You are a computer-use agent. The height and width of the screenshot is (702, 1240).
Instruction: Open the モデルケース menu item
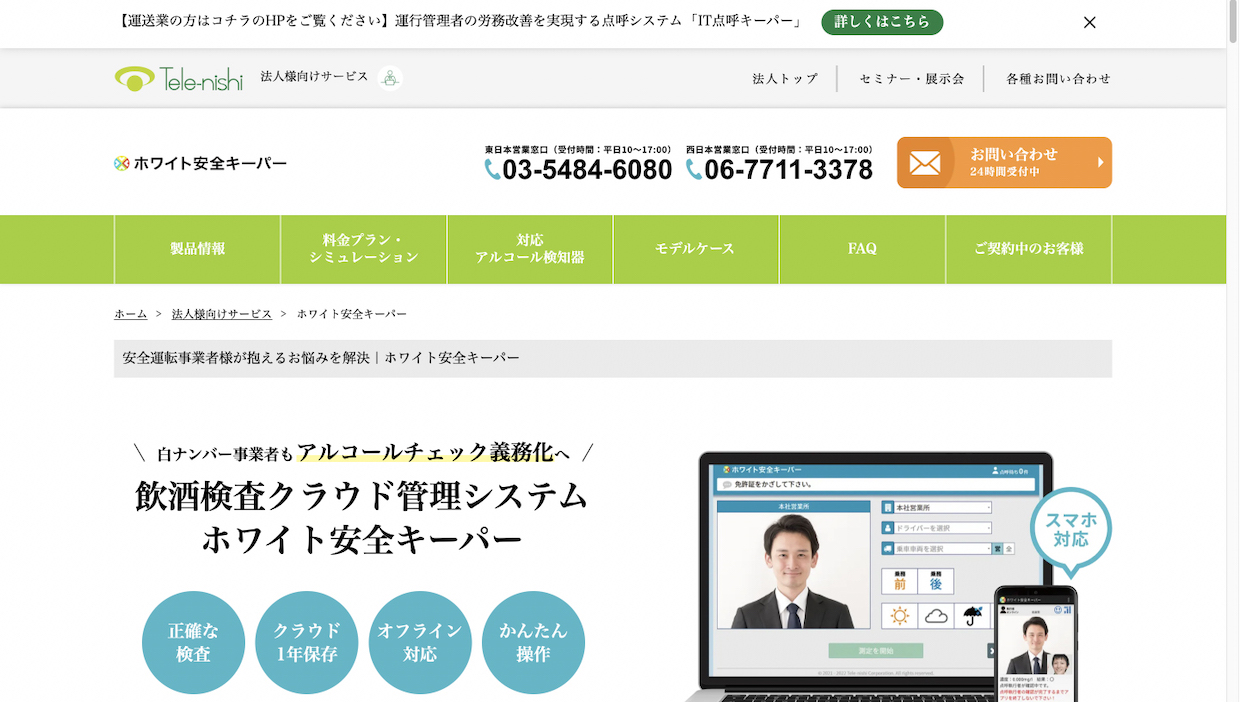[x=696, y=249]
